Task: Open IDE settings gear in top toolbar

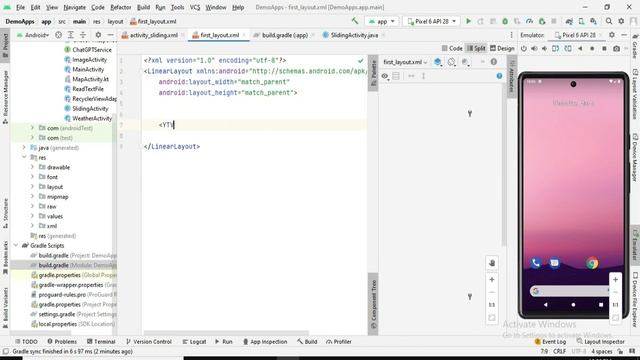Action: click(x=621, y=21)
